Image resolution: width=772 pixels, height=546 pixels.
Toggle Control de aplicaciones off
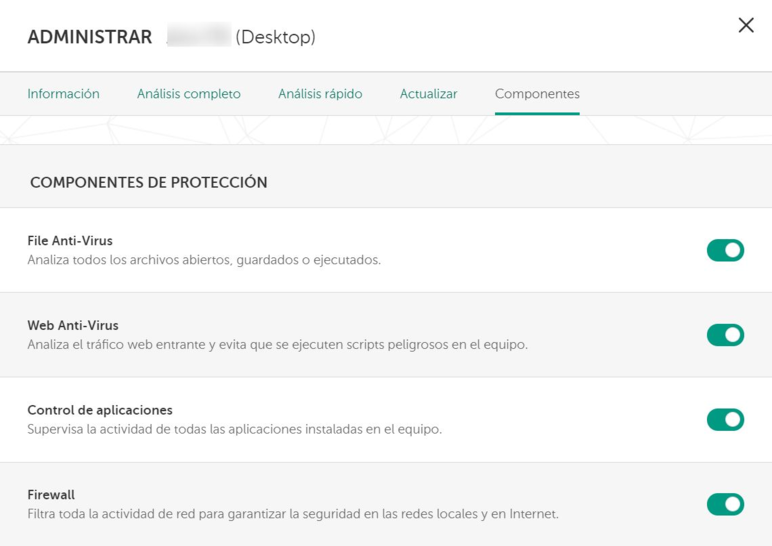click(725, 420)
